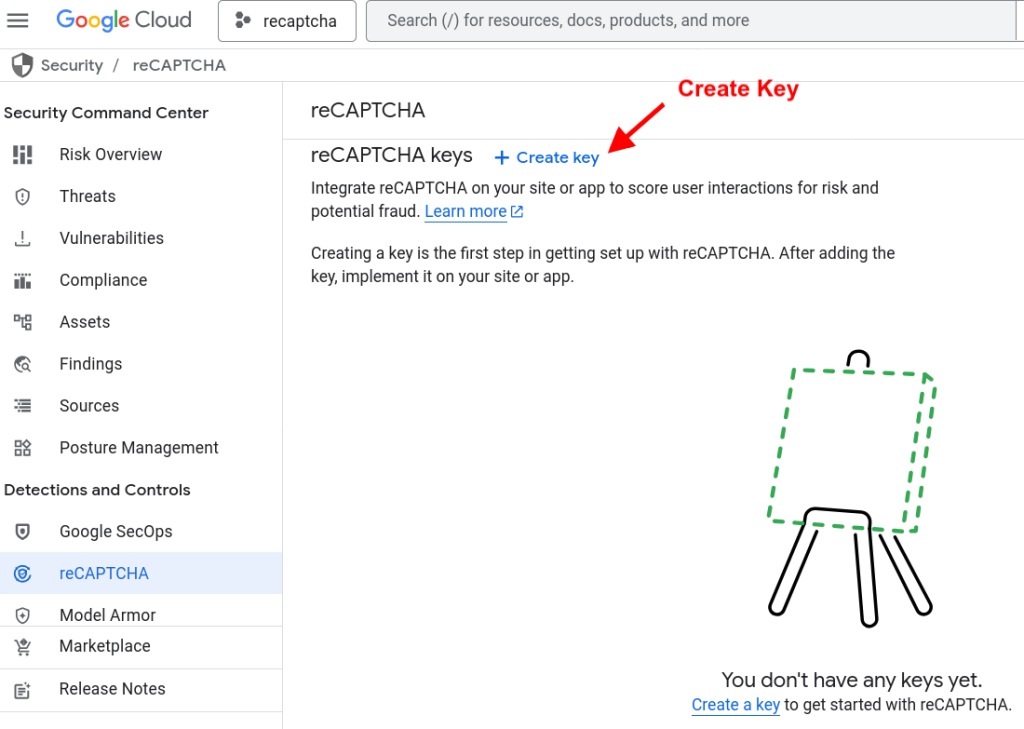Screen dimensions: 1024x729
Task: Expand the navigation with the hamburger menu
Action: [x=18, y=20]
